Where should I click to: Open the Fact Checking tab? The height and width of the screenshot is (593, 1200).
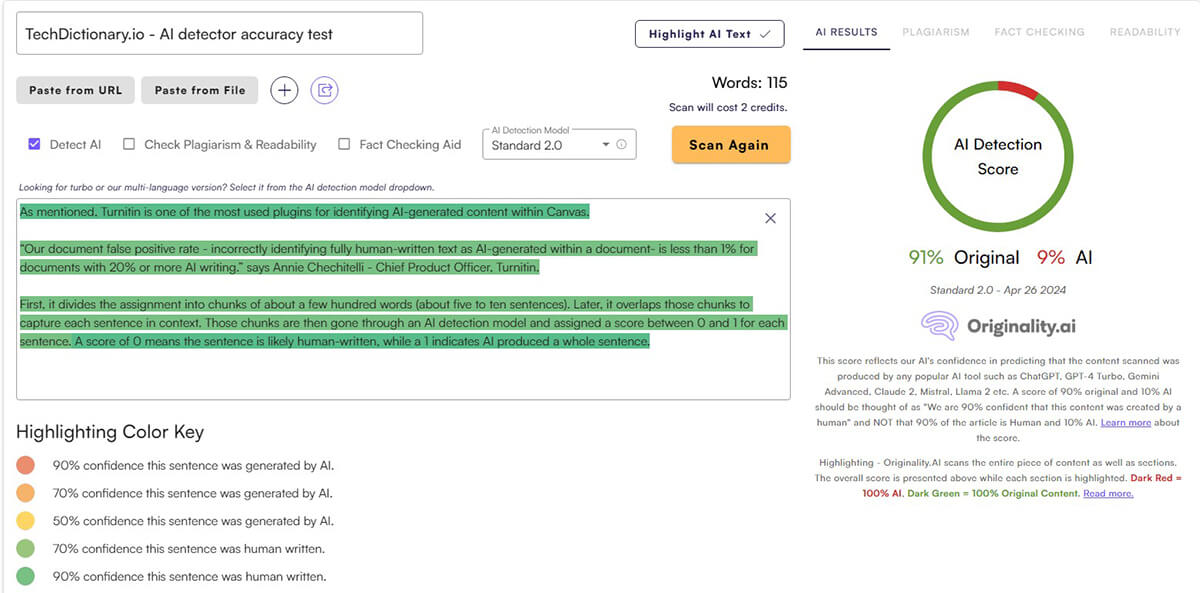pyautogui.click(x=1039, y=32)
